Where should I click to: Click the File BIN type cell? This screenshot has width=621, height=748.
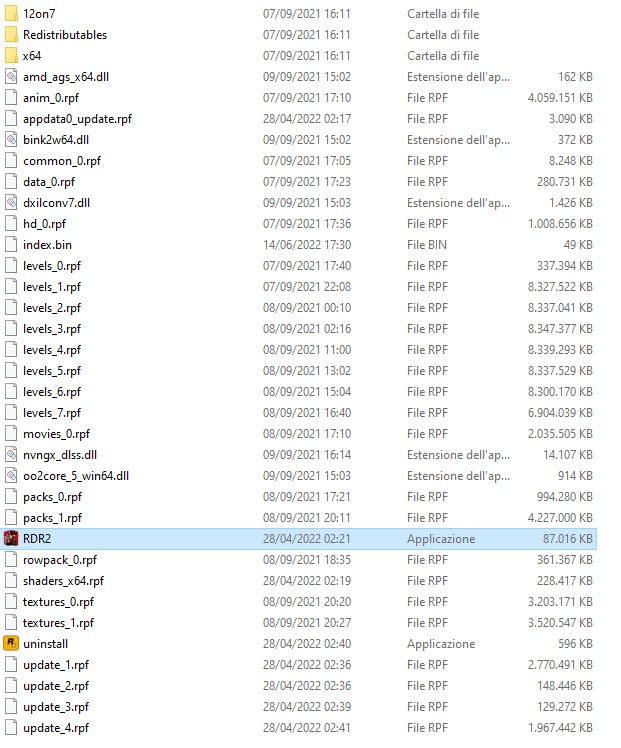tap(427, 244)
